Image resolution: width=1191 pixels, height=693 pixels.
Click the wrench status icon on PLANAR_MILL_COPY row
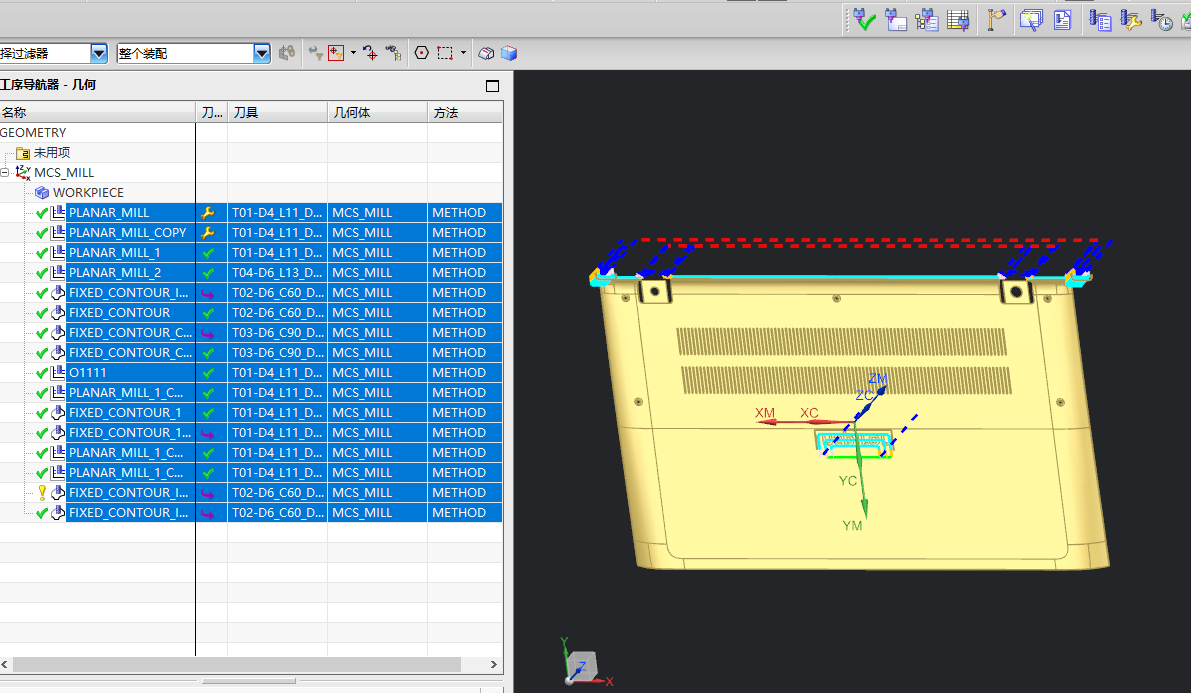click(208, 233)
